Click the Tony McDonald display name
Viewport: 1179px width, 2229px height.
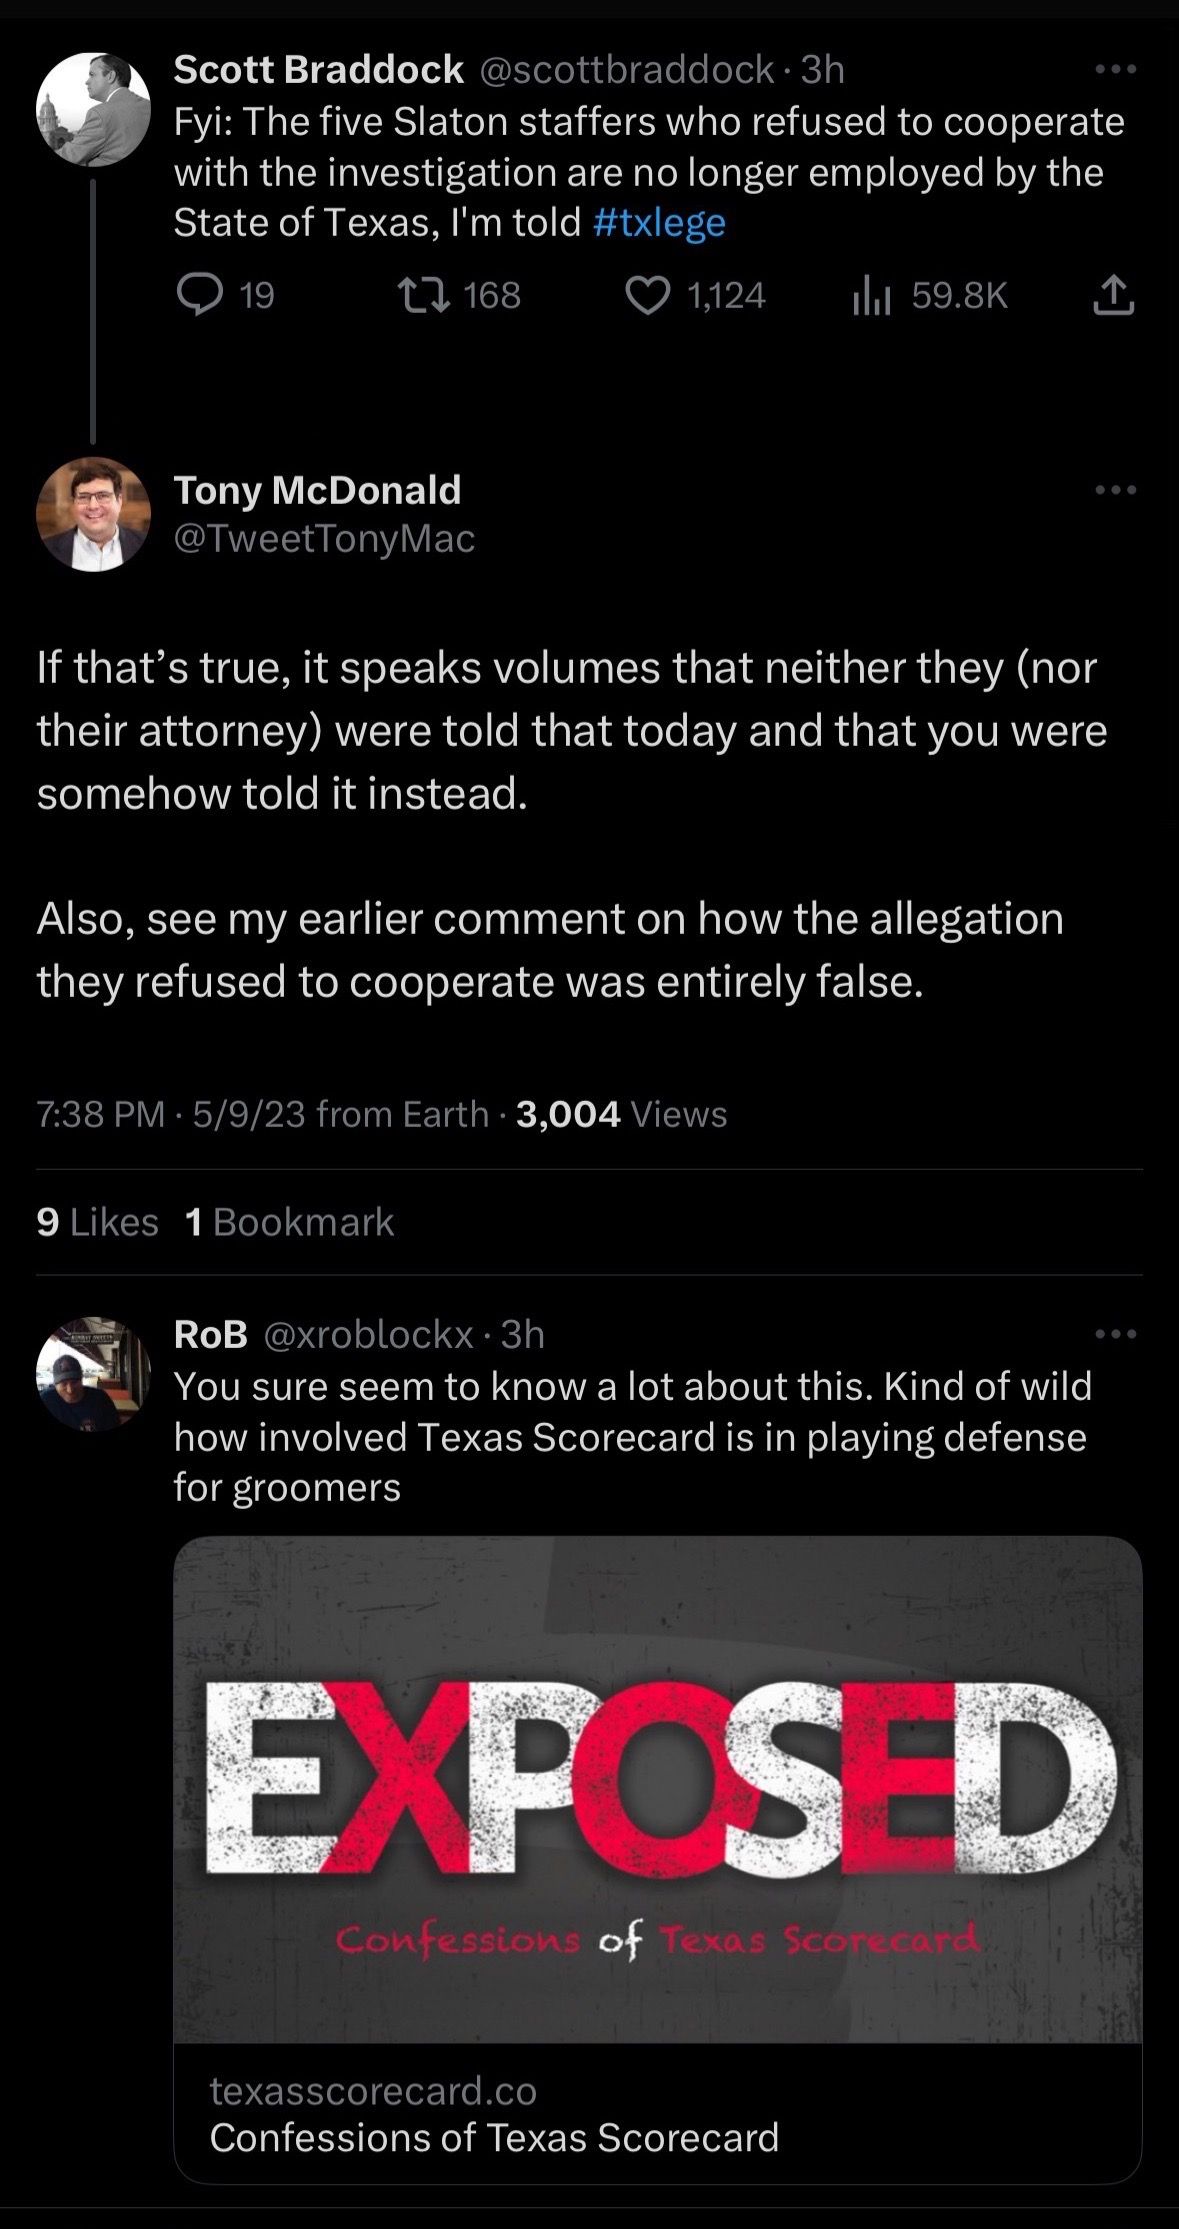pos(317,490)
